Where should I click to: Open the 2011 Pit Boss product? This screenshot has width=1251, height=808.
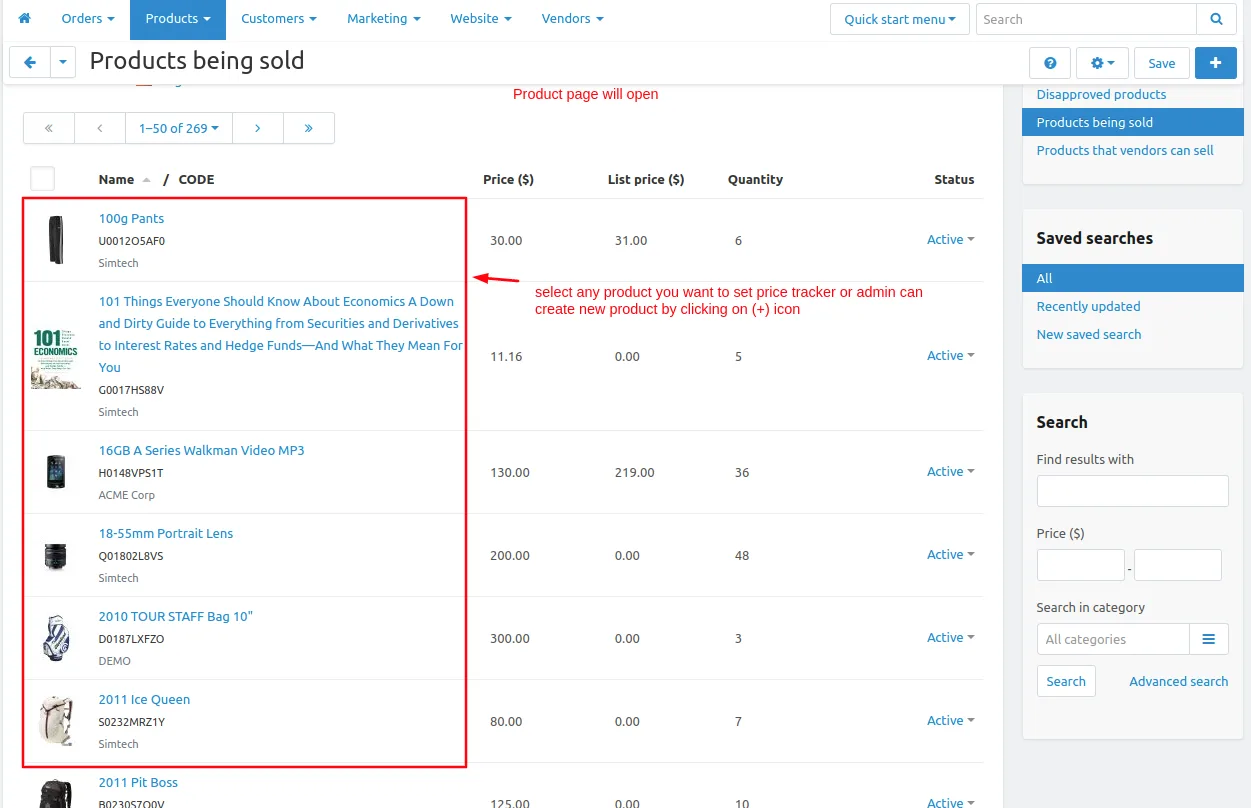point(138,782)
